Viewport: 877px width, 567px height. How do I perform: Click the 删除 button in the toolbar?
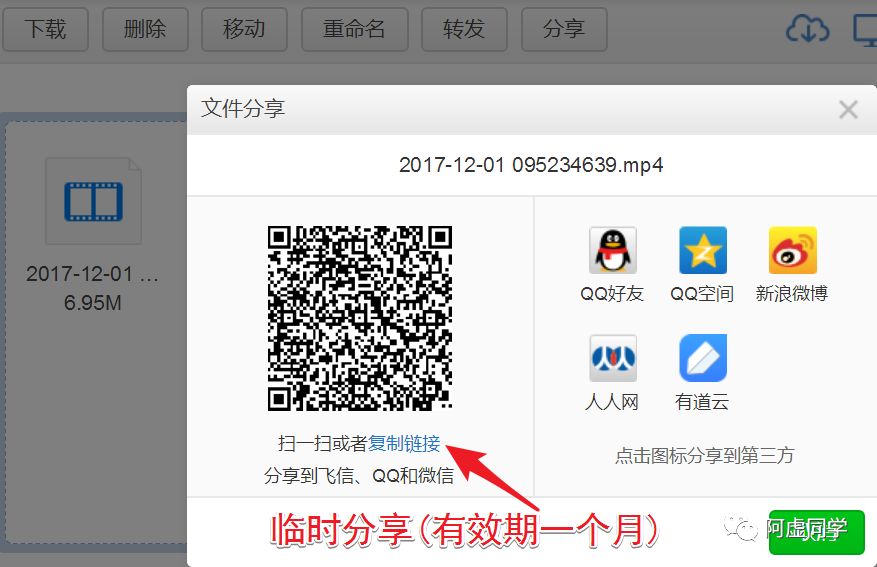(x=145, y=29)
